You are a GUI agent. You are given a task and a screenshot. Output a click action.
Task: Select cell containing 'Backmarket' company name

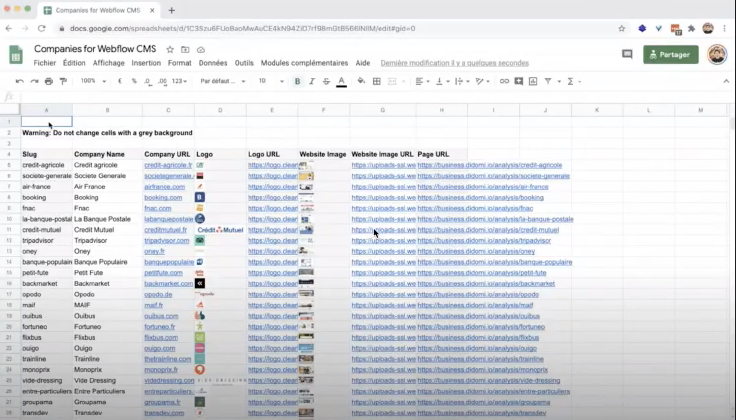pyautogui.click(x=107, y=283)
